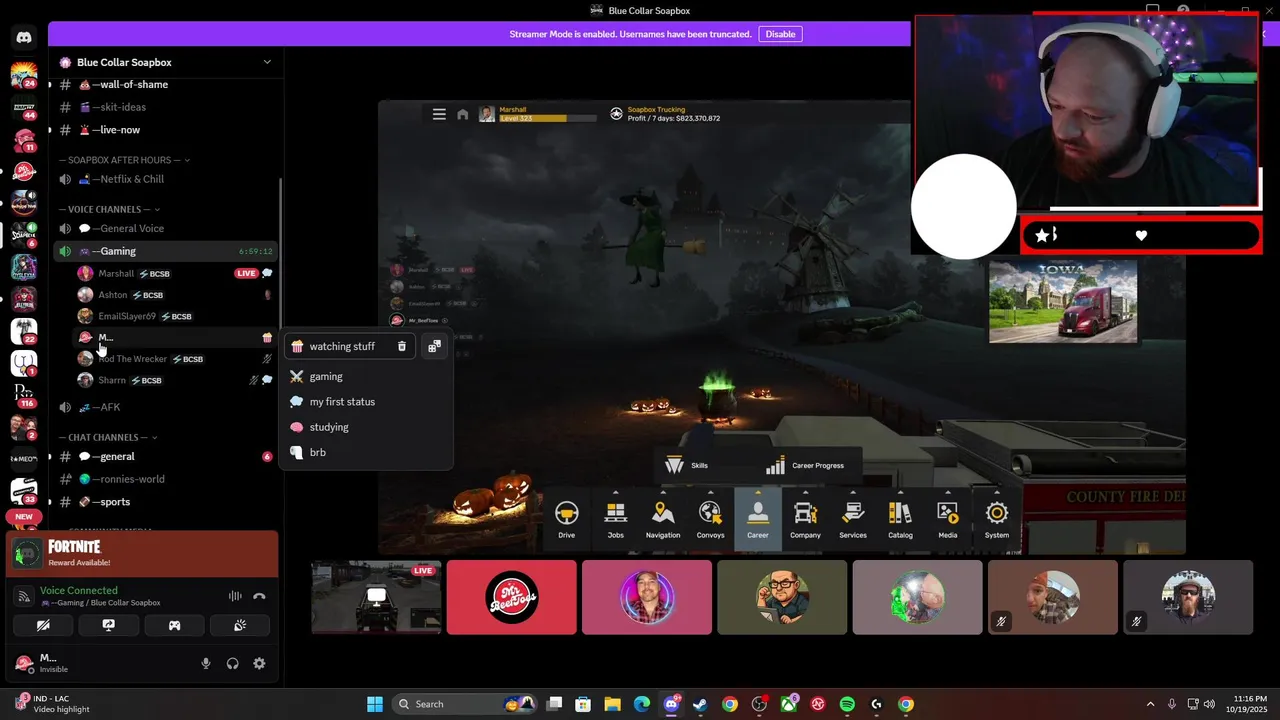Viewport: 1280px width, 720px height.
Task: Expand Blue Collar Soapbox server menu
Action: tap(267, 62)
